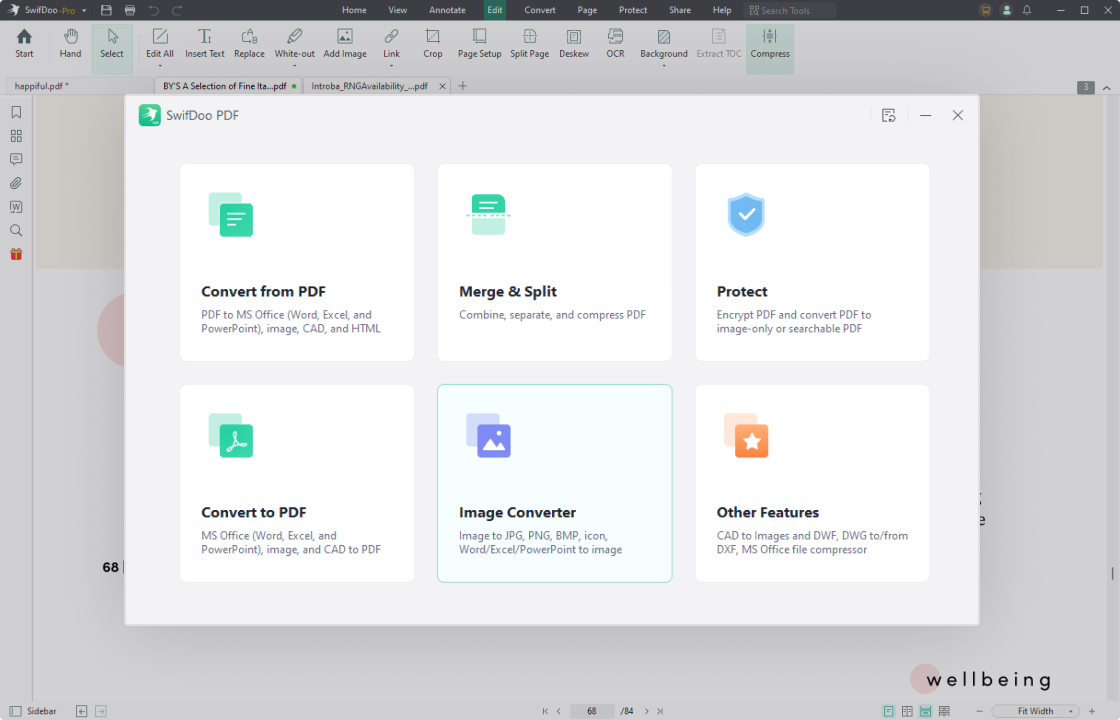The height and width of the screenshot is (720, 1120).
Task: Open the Protect card in the dialog
Action: click(812, 262)
